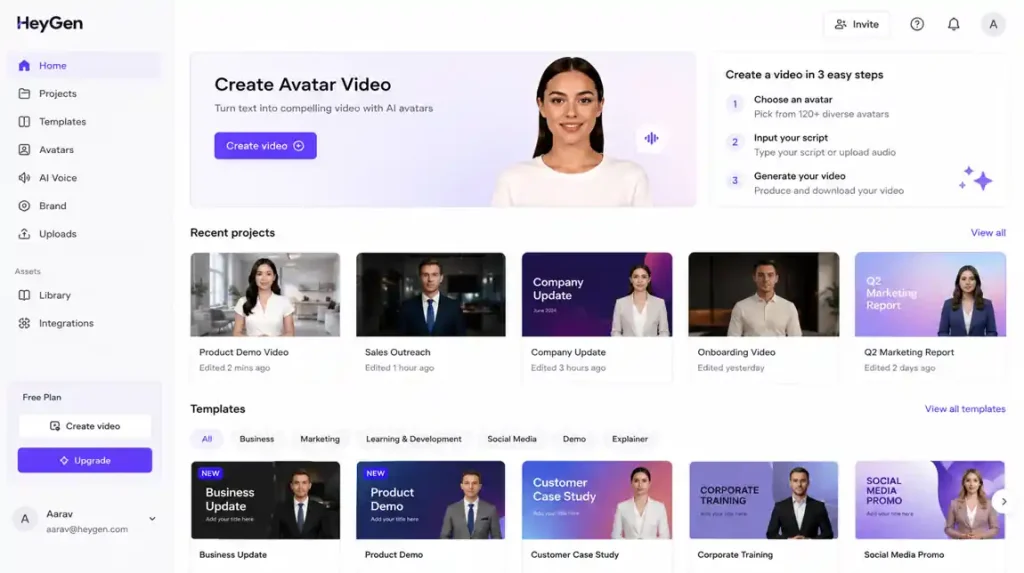The width and height of the screenshot is (1024, 573).
Task: Click aarav@heygen.com email text
Action: coord(87,529)
